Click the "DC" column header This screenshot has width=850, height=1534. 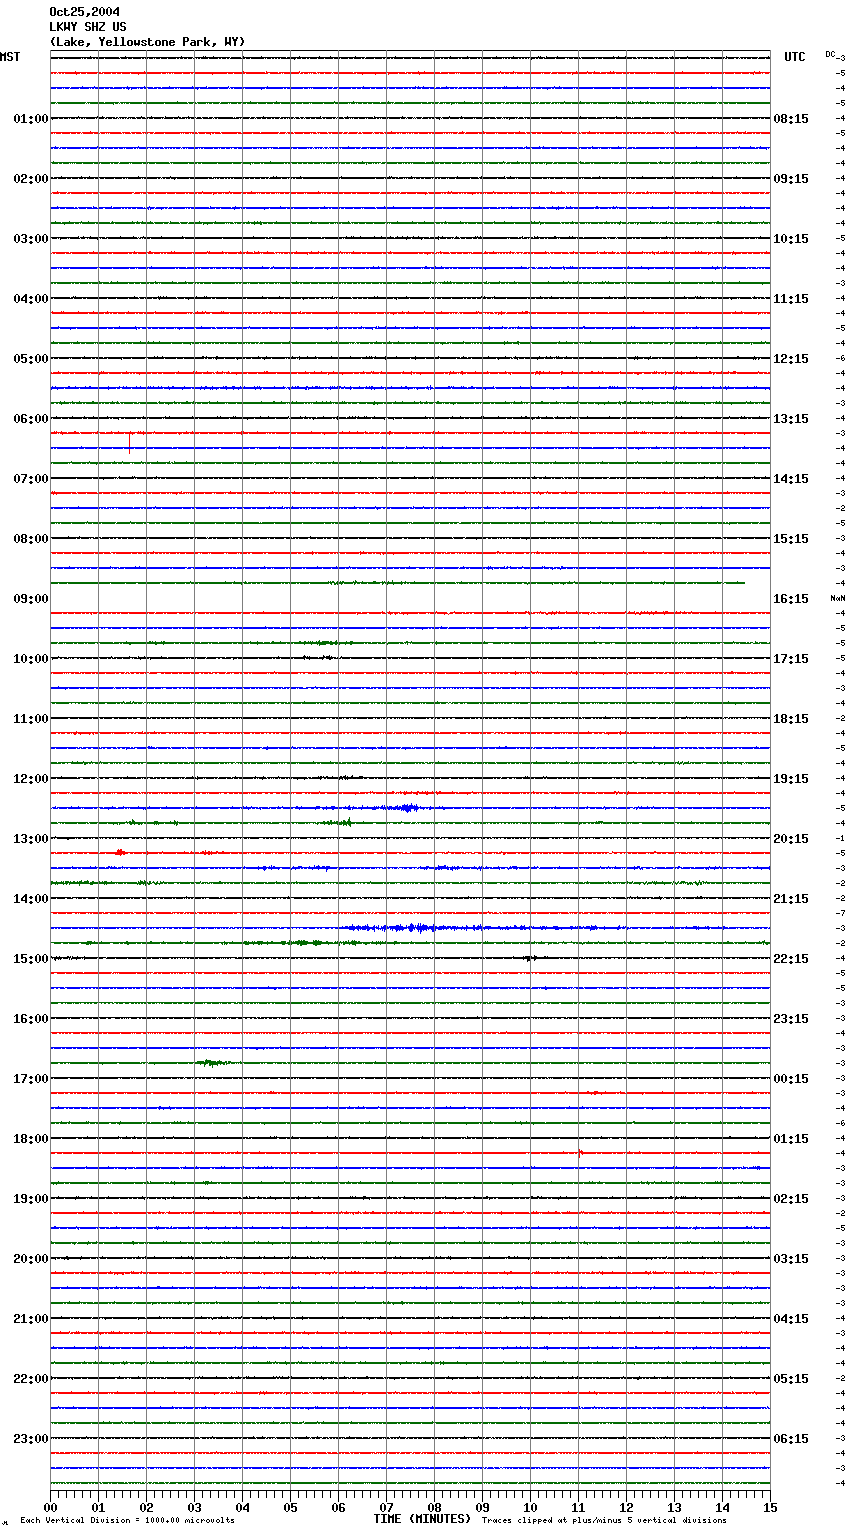click(830, 54)
